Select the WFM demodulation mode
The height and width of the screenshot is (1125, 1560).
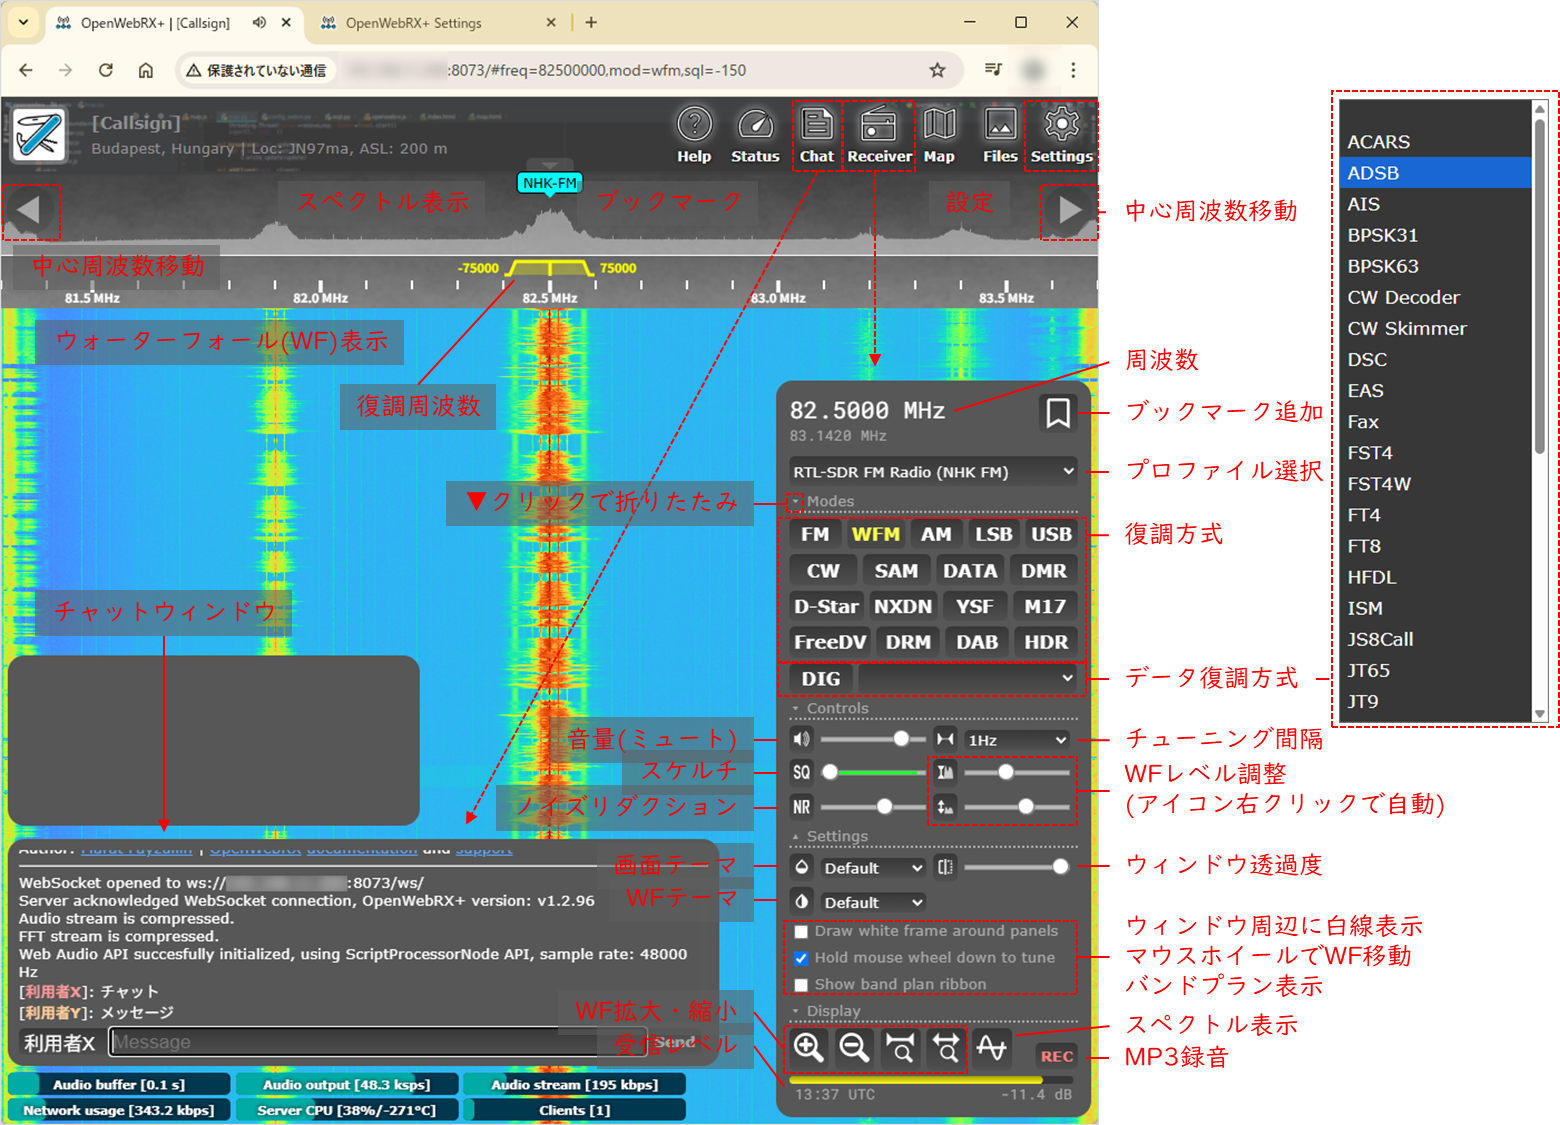pos(875,534)
